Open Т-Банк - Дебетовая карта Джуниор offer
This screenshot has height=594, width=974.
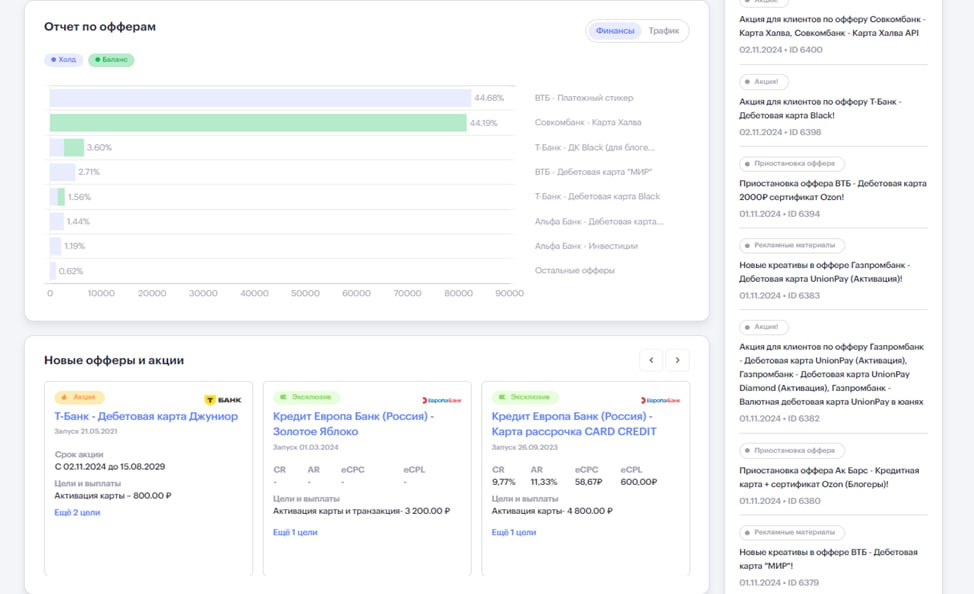tap(146, 416)
